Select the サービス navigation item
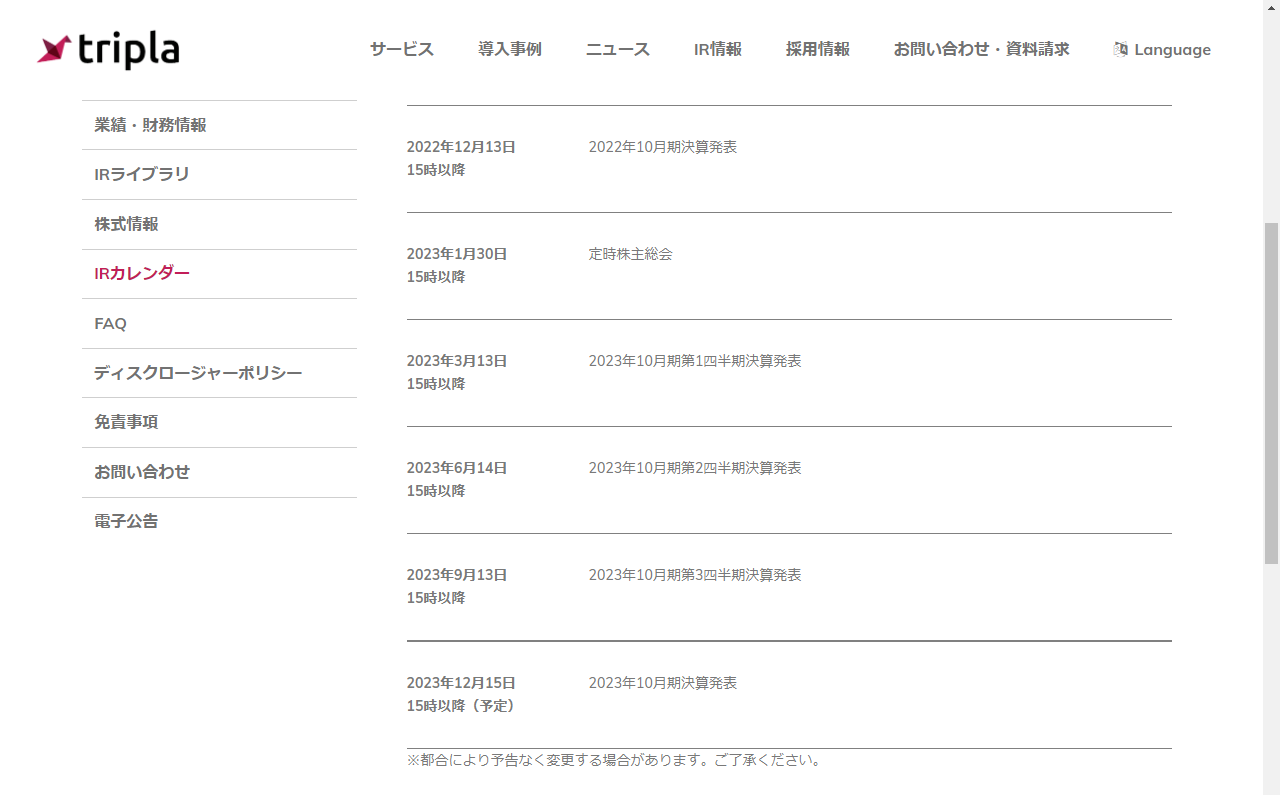This screenshot has height=795, width=1280. coord(401,48)
